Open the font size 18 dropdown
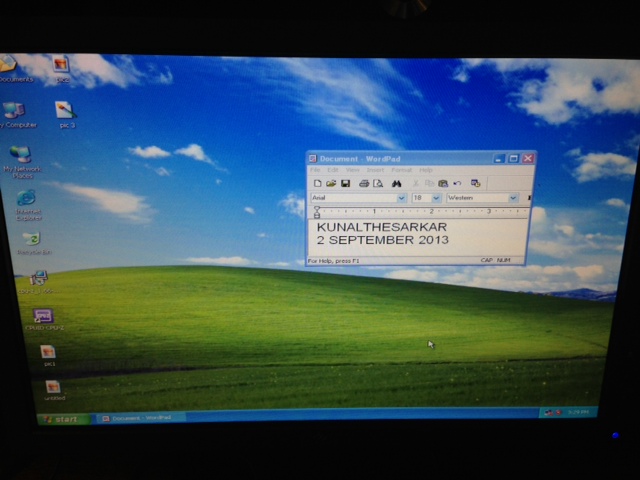Screen dimensions: 640x480 tap(436, 198)
